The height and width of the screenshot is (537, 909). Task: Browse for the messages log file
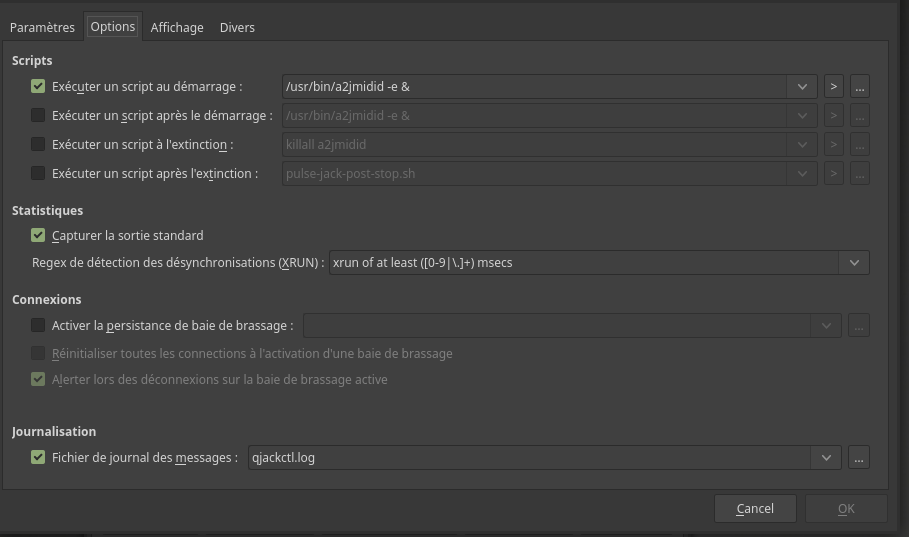(x=859, y=458)
